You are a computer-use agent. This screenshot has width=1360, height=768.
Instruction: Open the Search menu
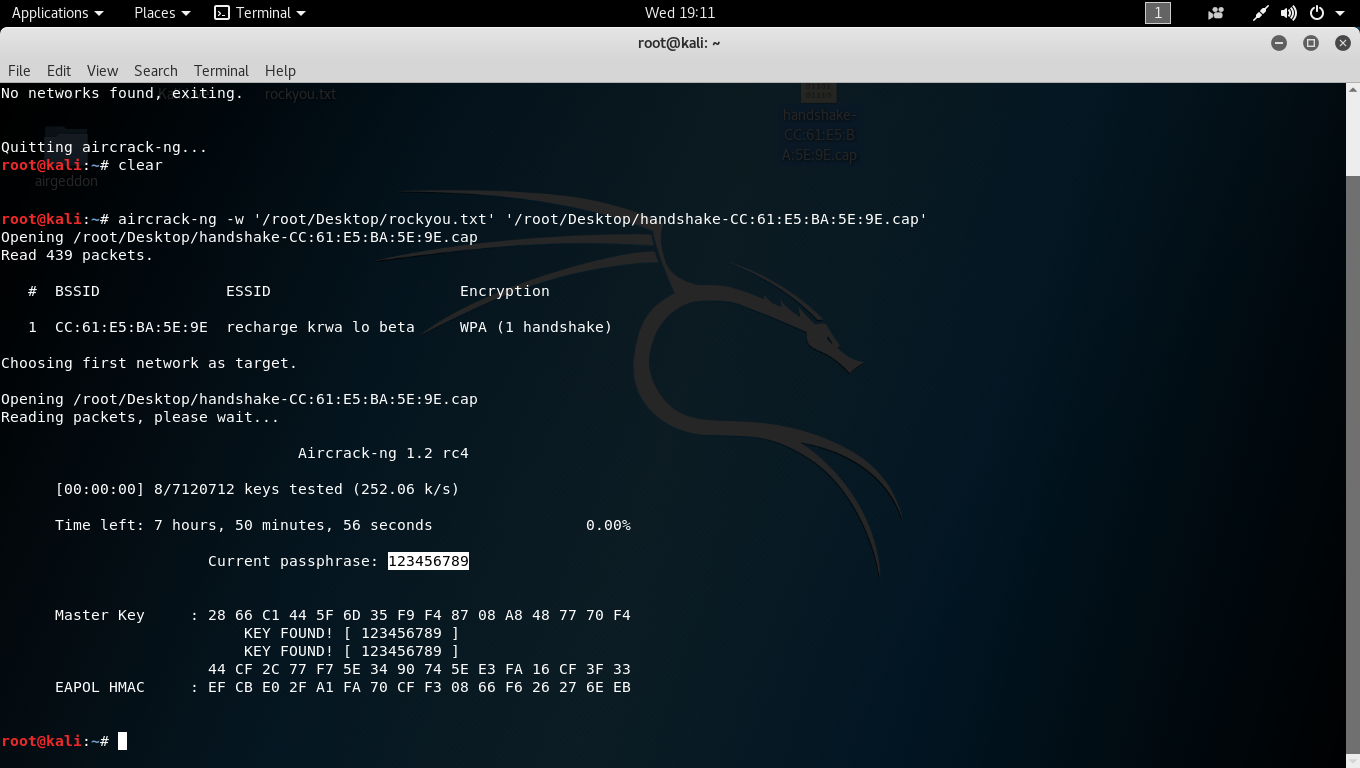156,71
